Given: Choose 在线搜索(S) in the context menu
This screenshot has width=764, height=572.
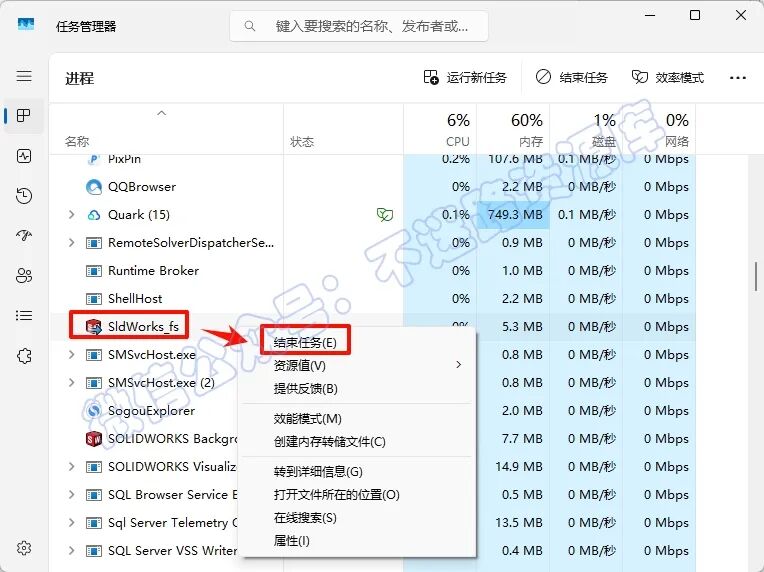Looking at the screenshot, I should pos(305,518).
